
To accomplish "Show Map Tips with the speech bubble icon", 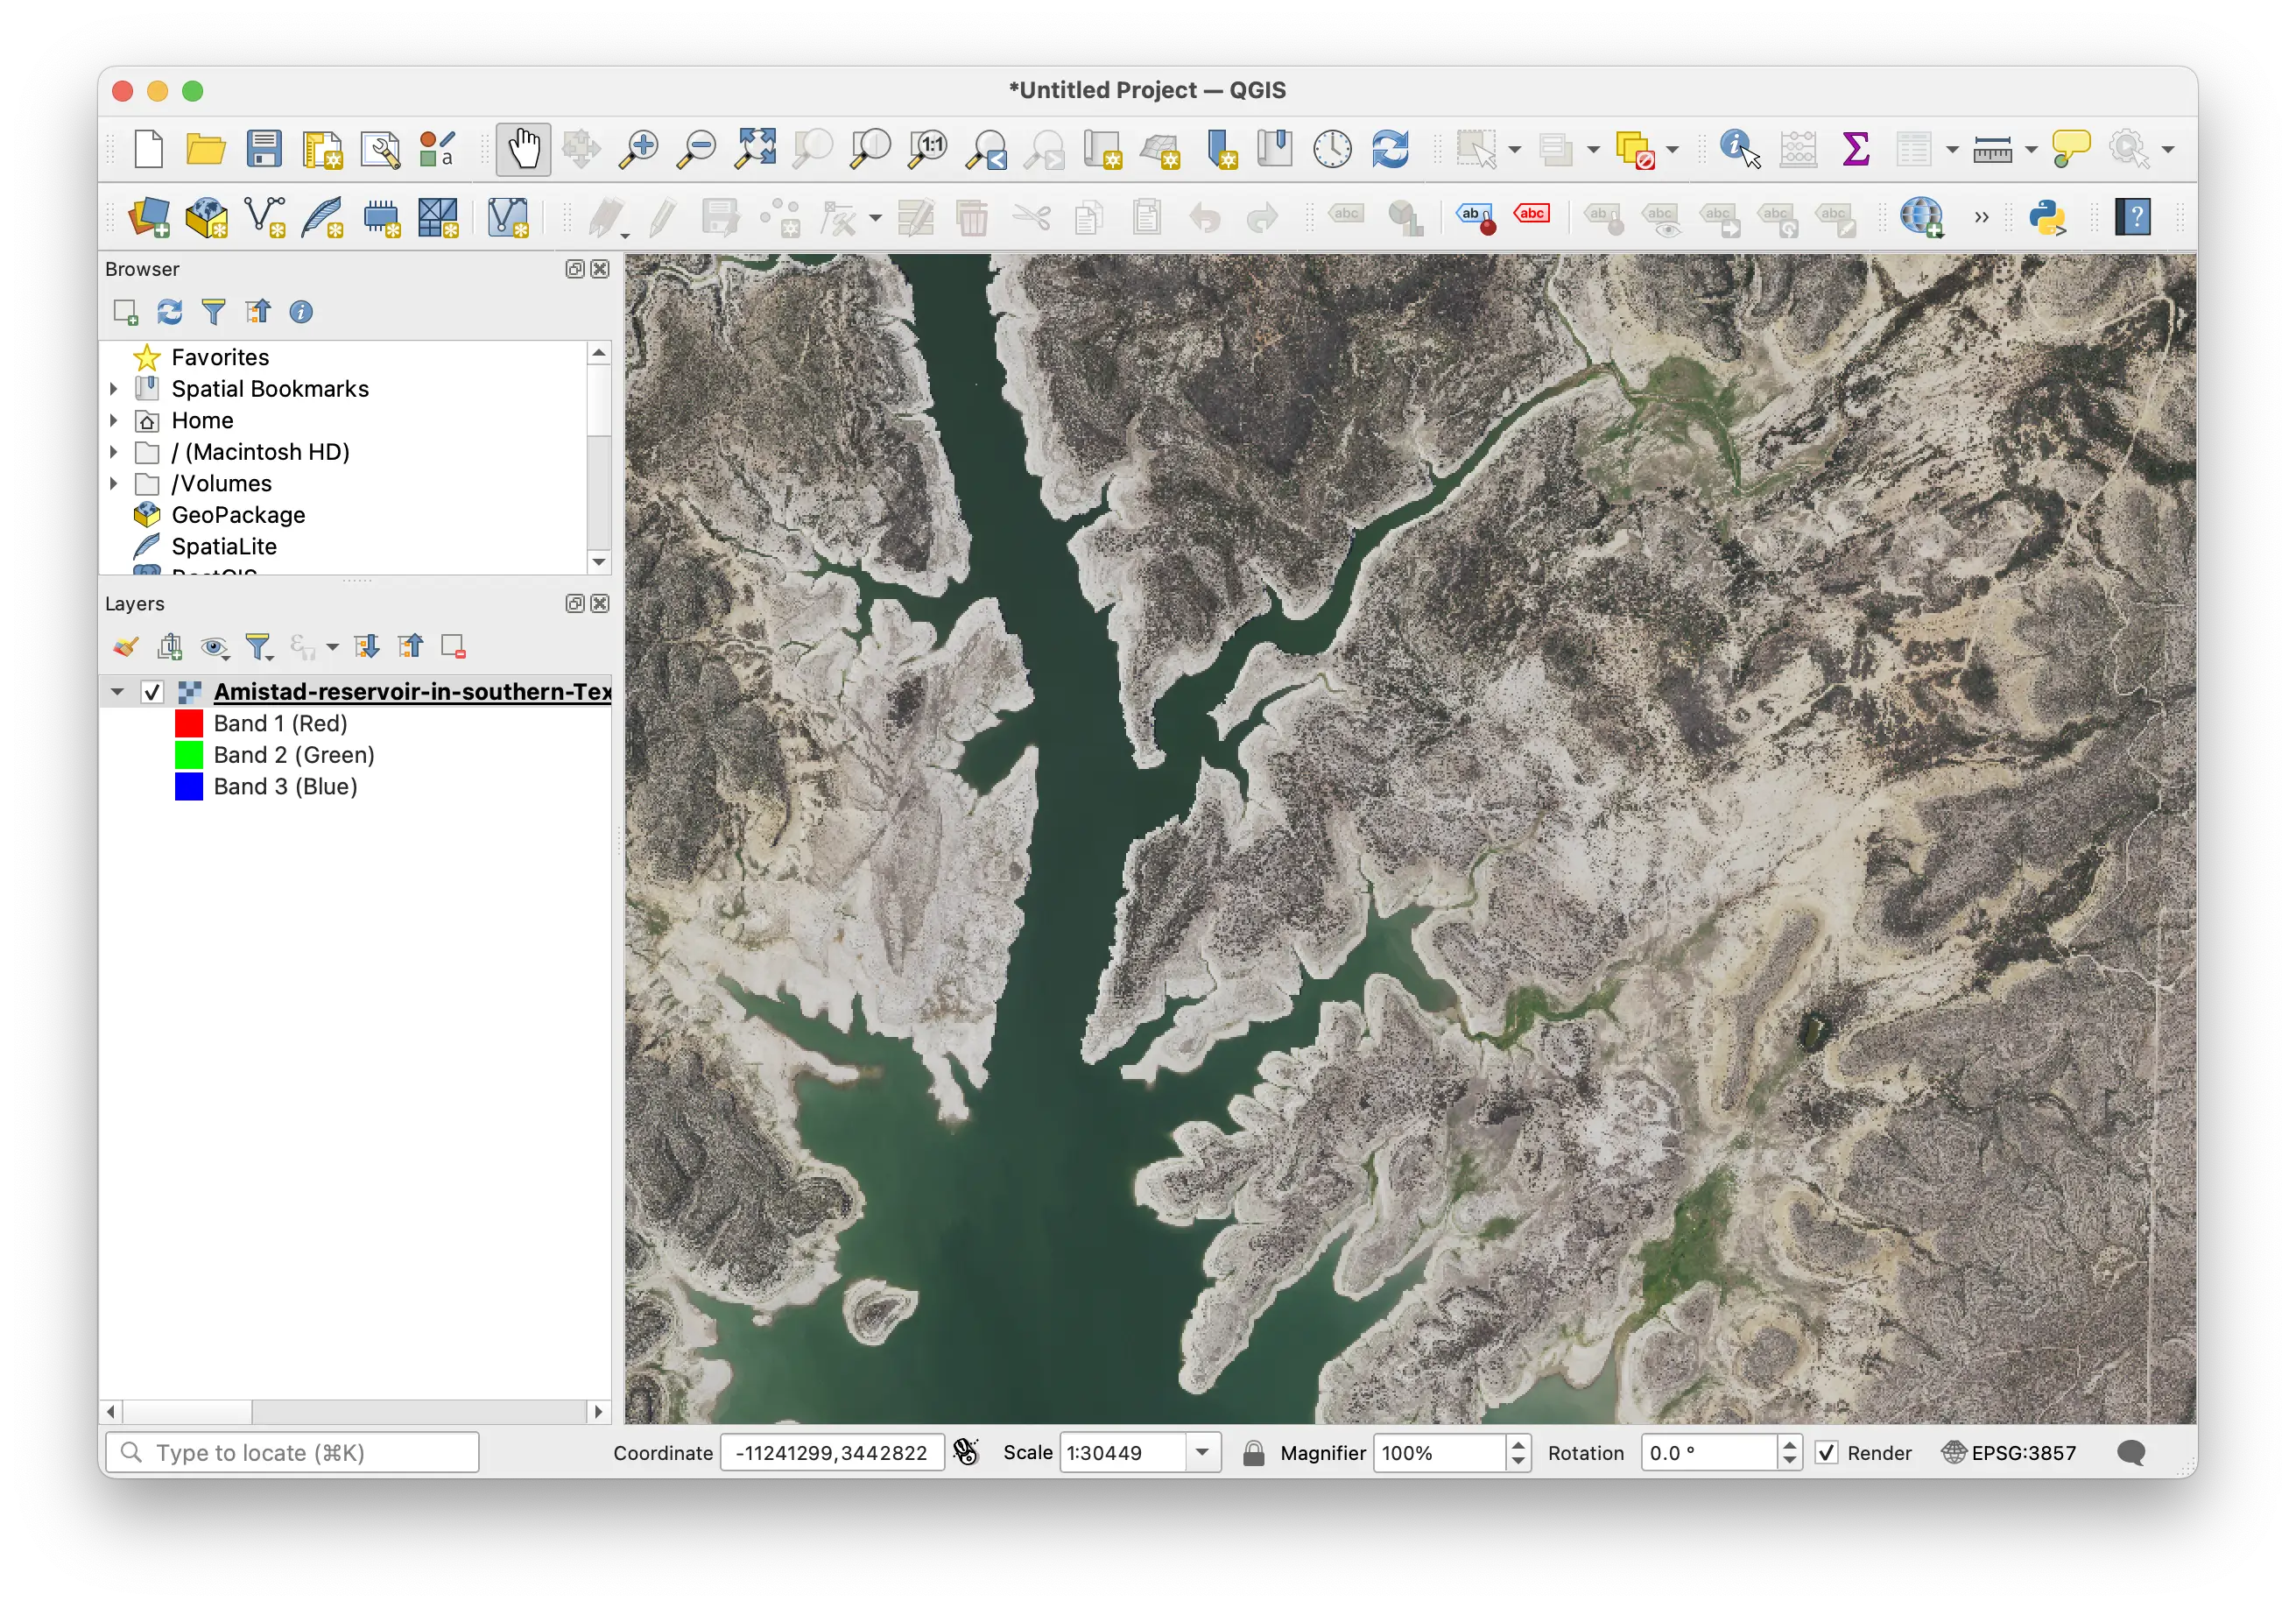I will tap(2070, 150).
